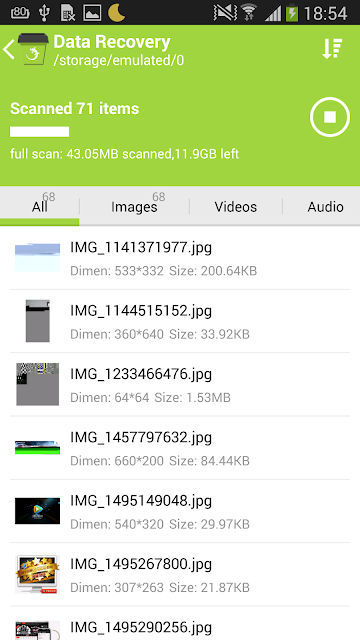Open the sort order icon

(332, 49)
